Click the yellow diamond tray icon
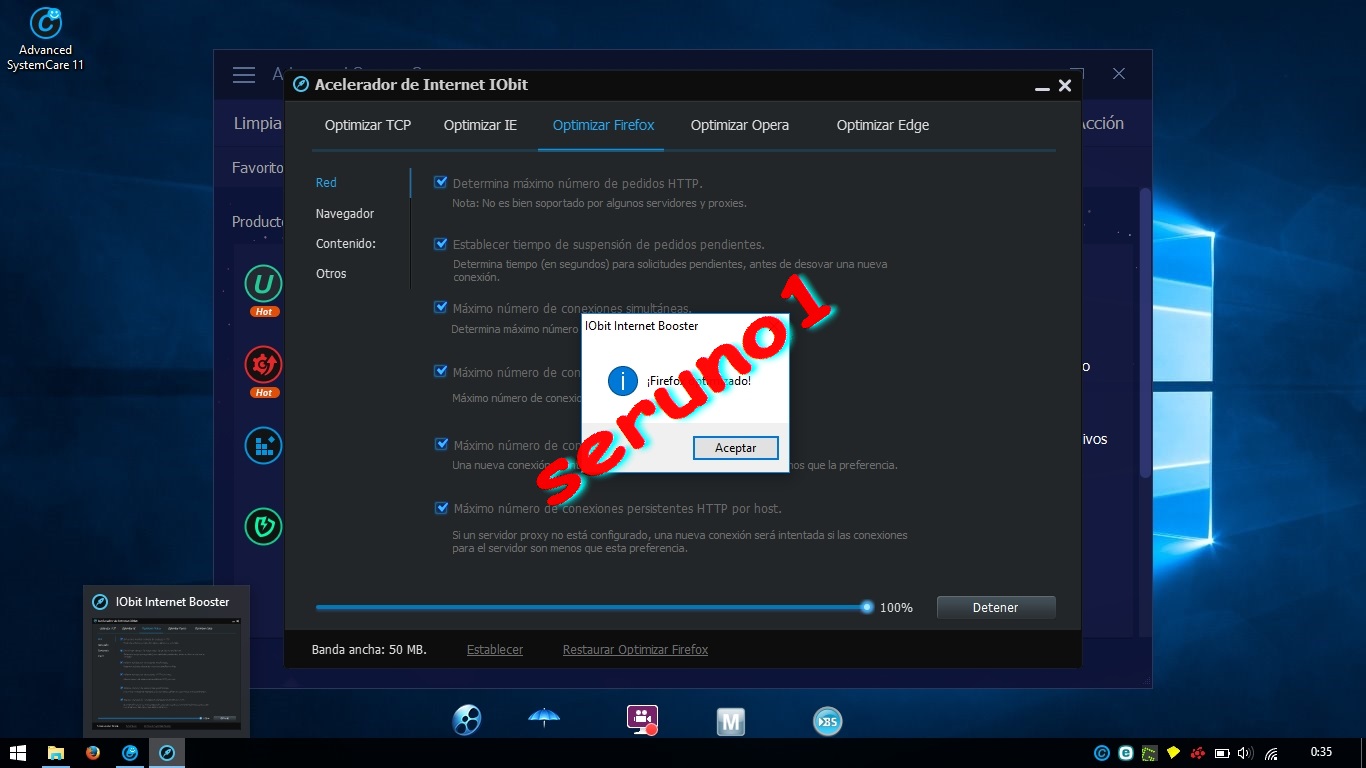The width and height of the screenshot is (1366, 768). click(x=1174, y=753)
